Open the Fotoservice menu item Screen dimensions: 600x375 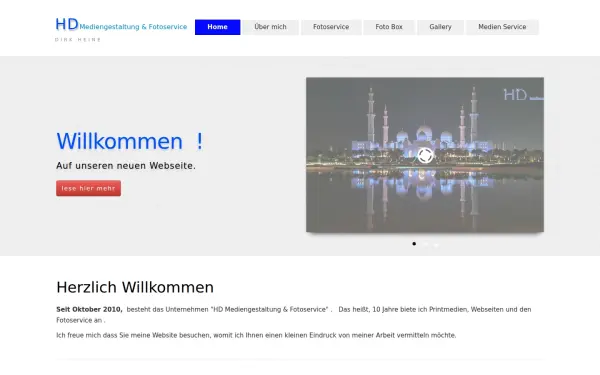[x=331, y=27]
